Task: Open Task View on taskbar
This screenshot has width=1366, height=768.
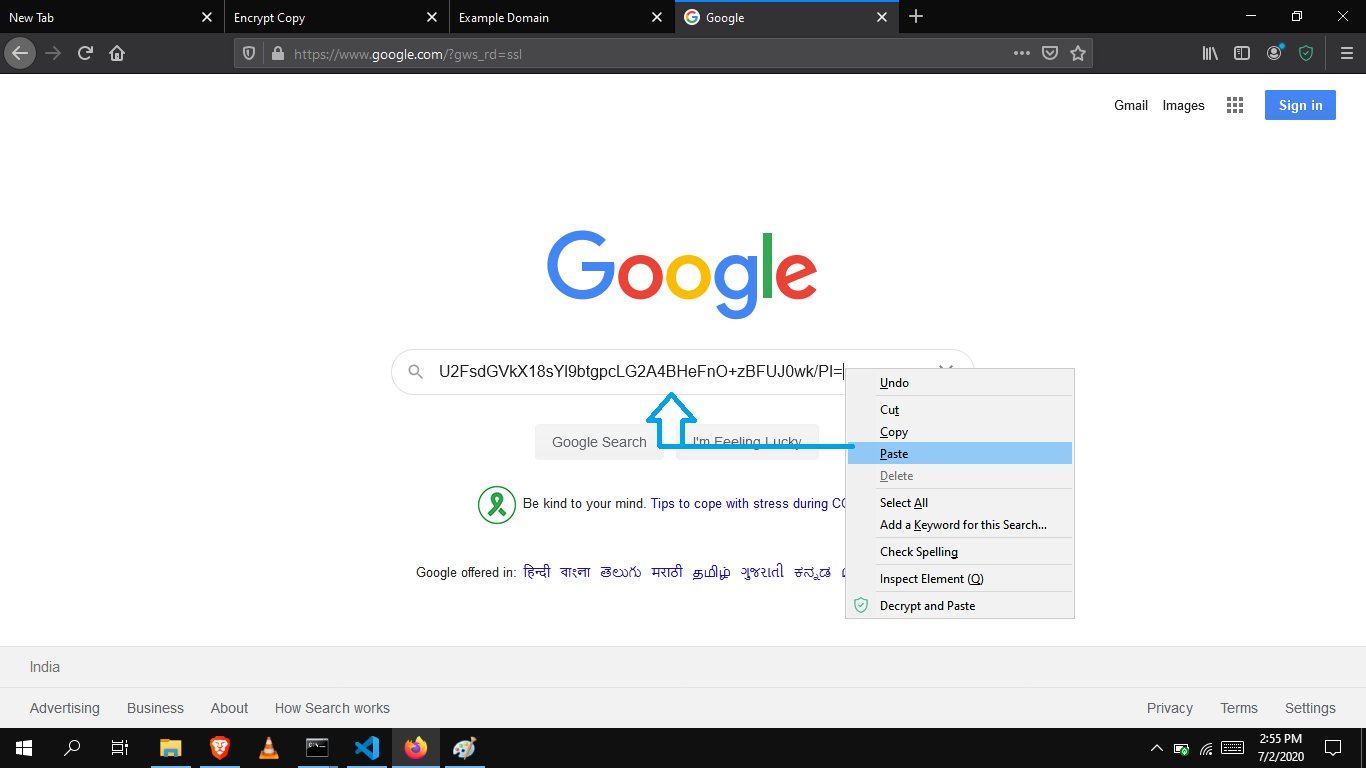Action: pos(120,748)
